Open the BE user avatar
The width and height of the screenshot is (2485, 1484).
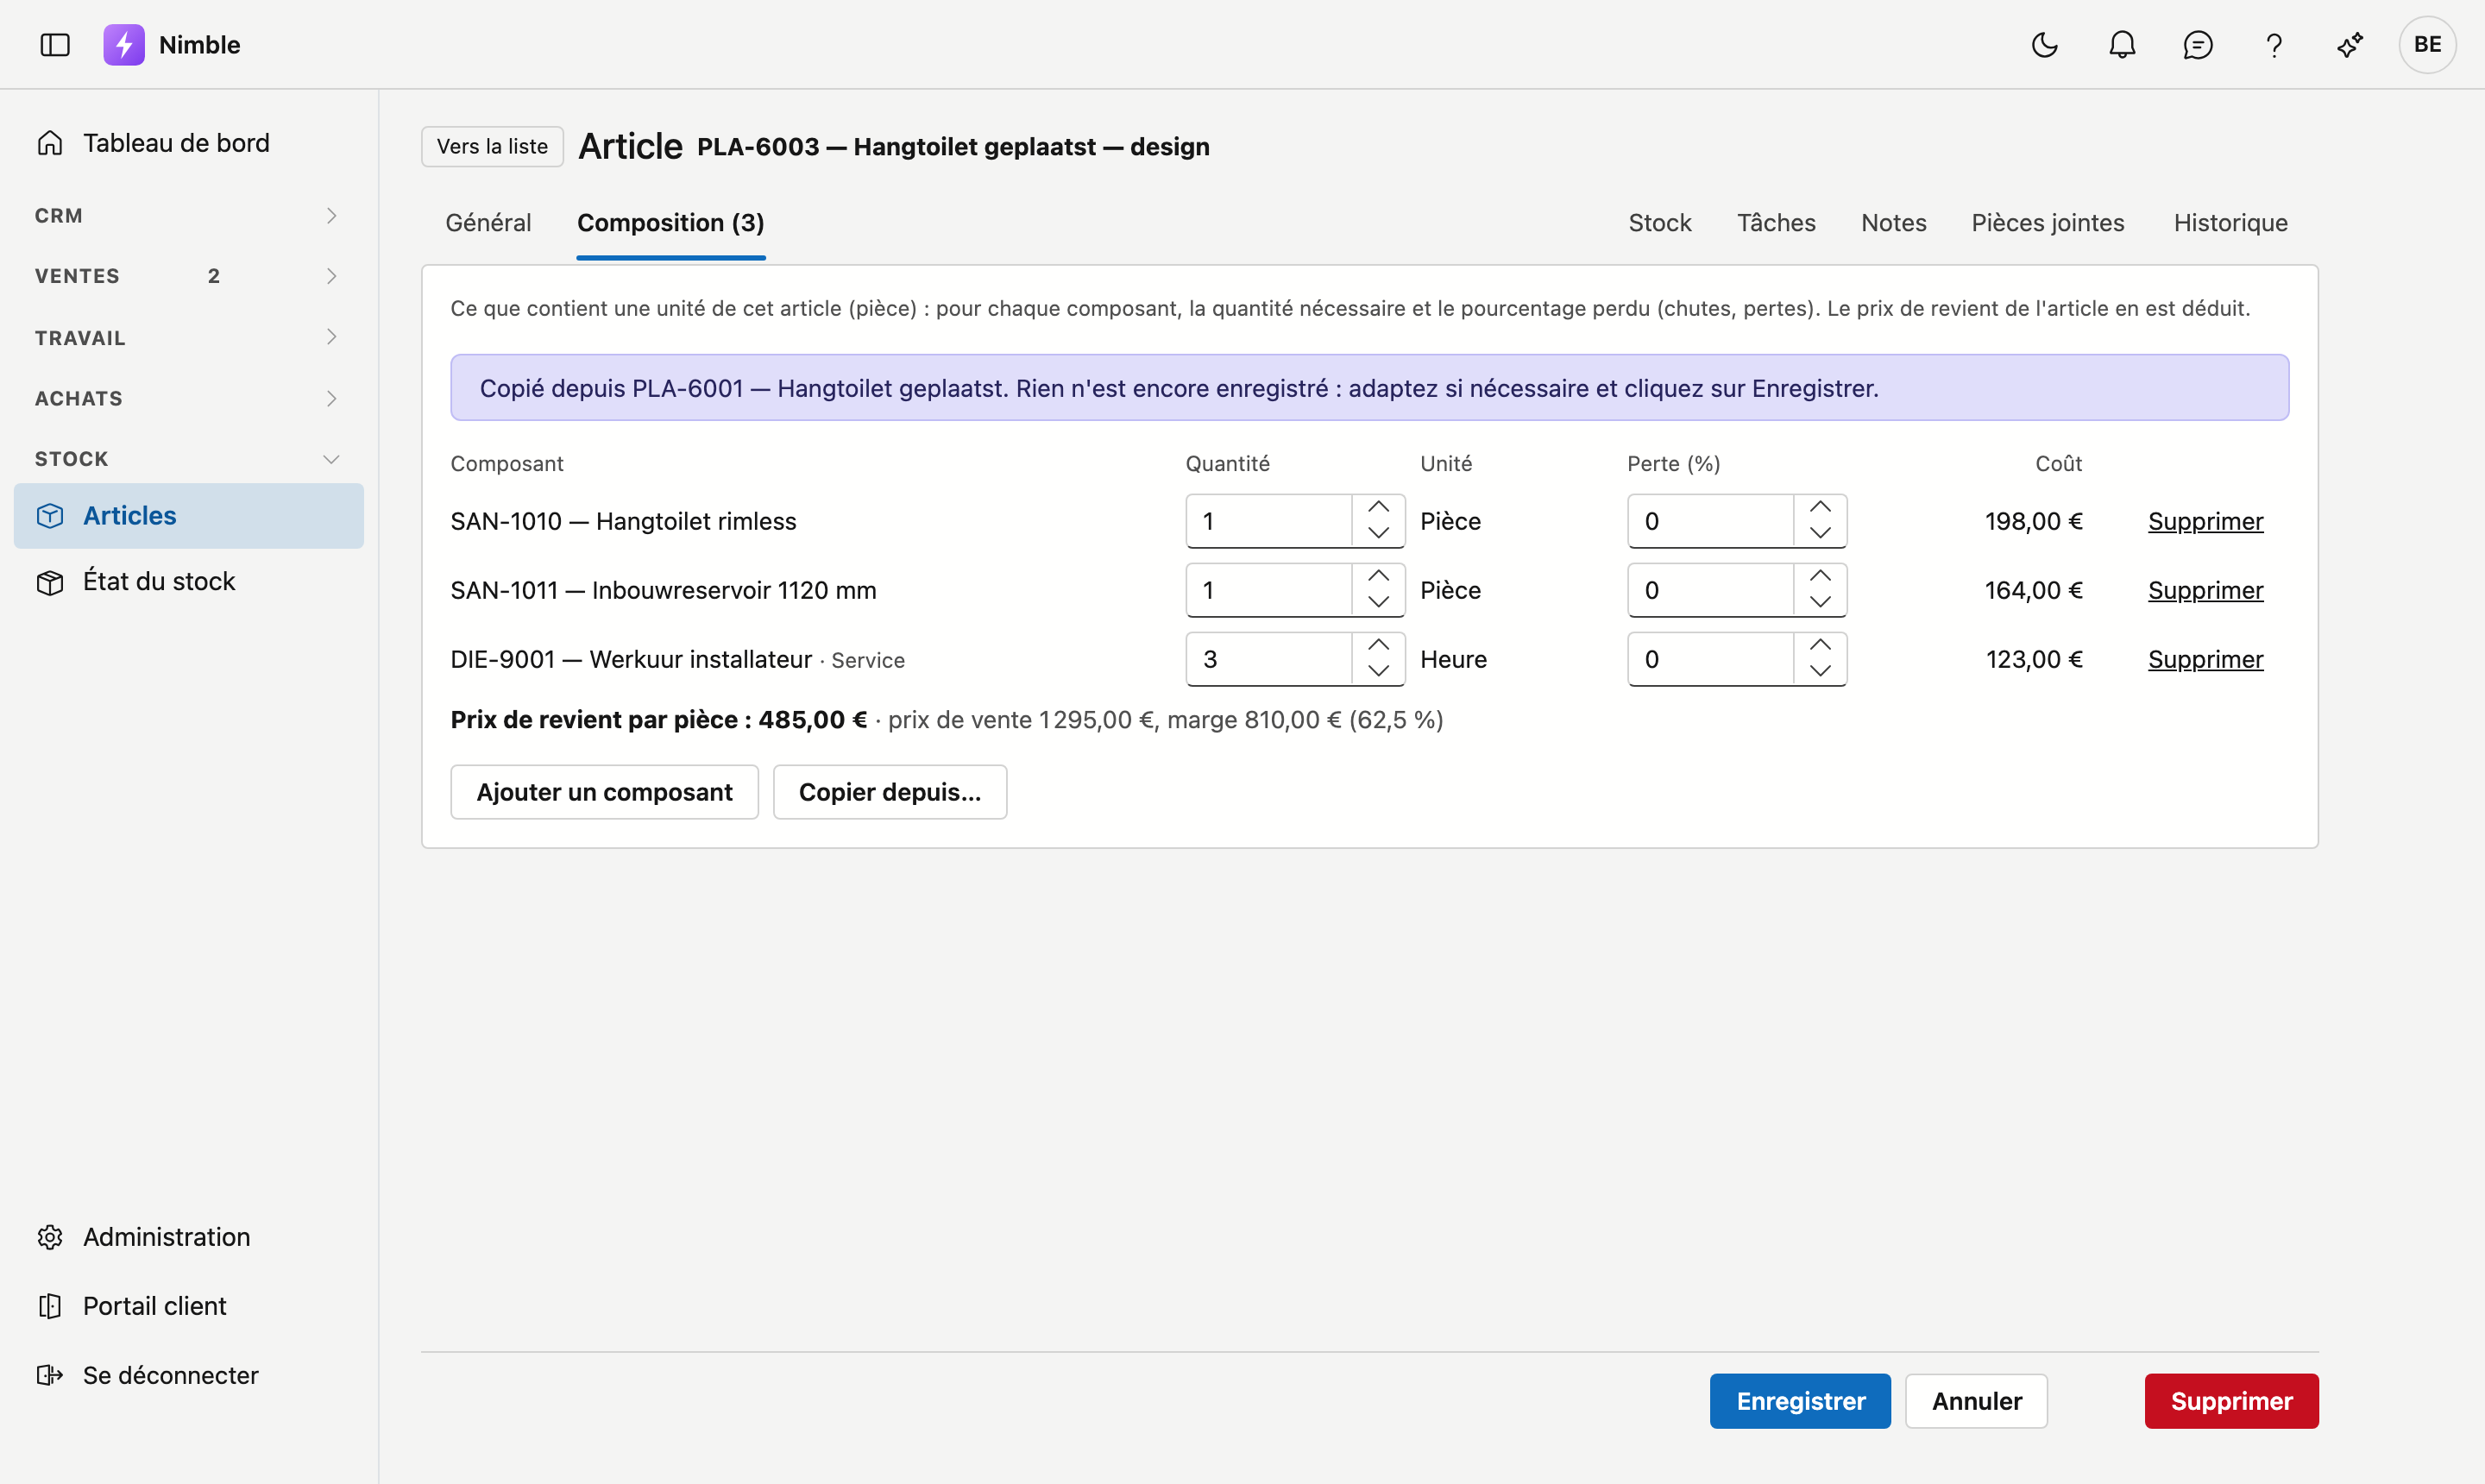(x=2427, y=45)
